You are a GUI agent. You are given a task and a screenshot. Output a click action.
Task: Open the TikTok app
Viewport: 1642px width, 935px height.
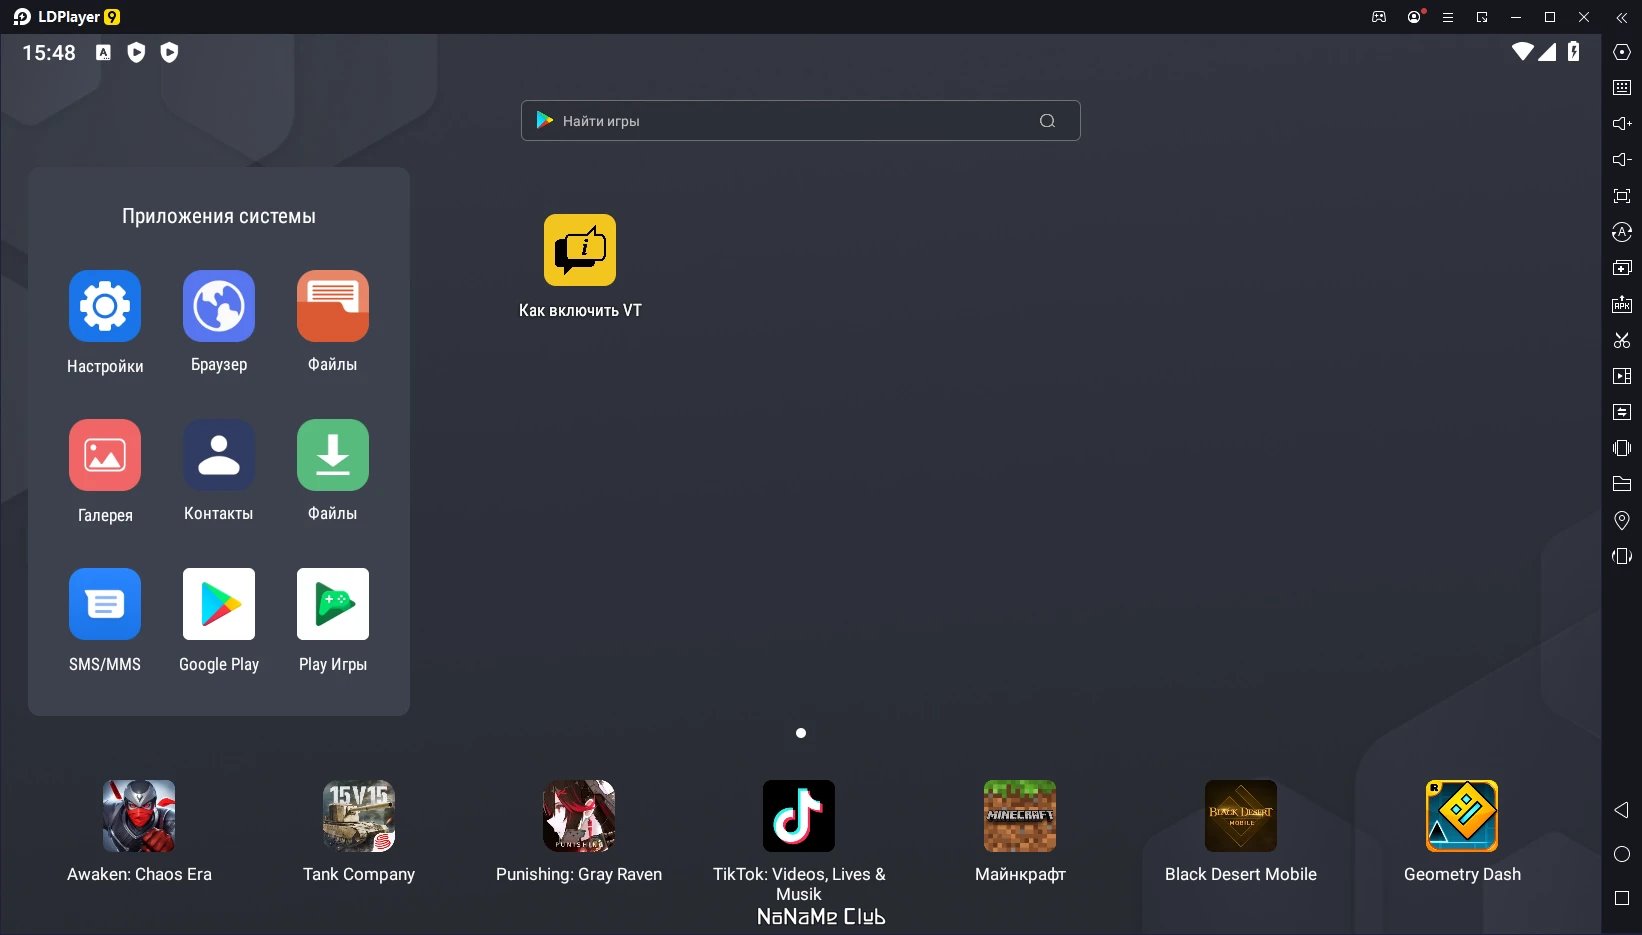tap(799, 816)
